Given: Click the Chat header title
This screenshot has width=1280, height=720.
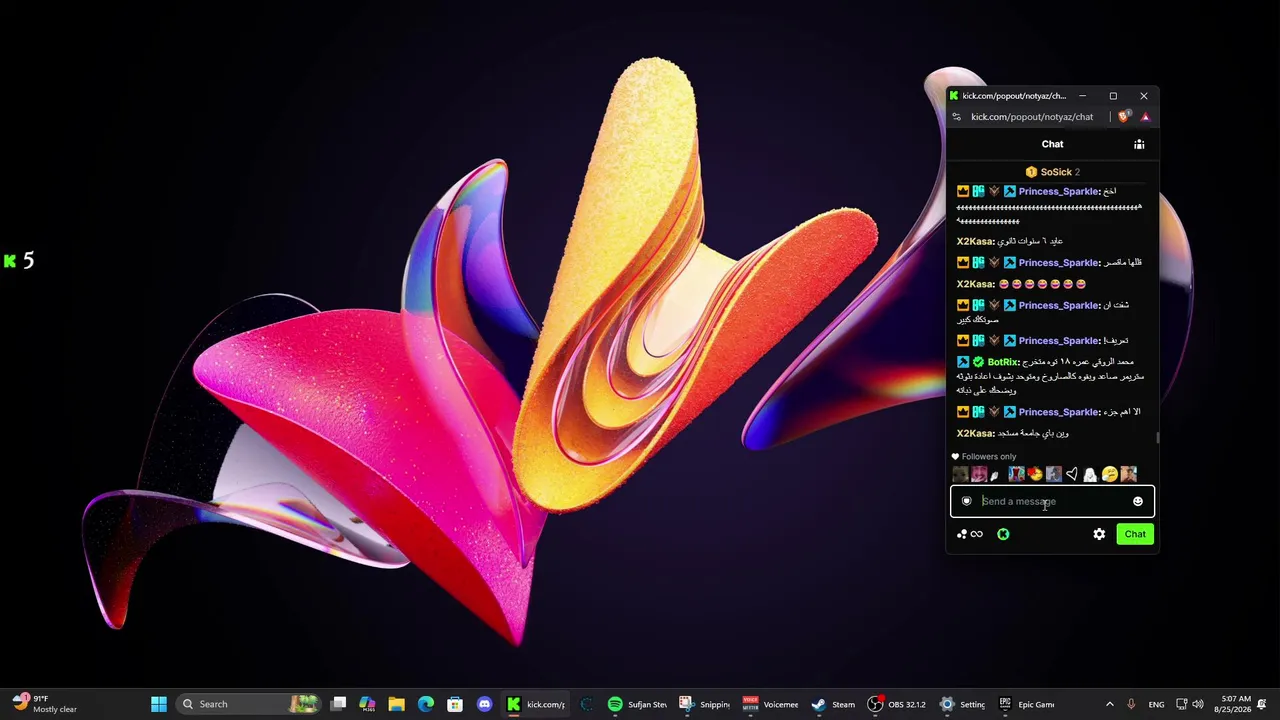Looking at the screenshot, I should pyautogui.click(x=1052, y=144).
